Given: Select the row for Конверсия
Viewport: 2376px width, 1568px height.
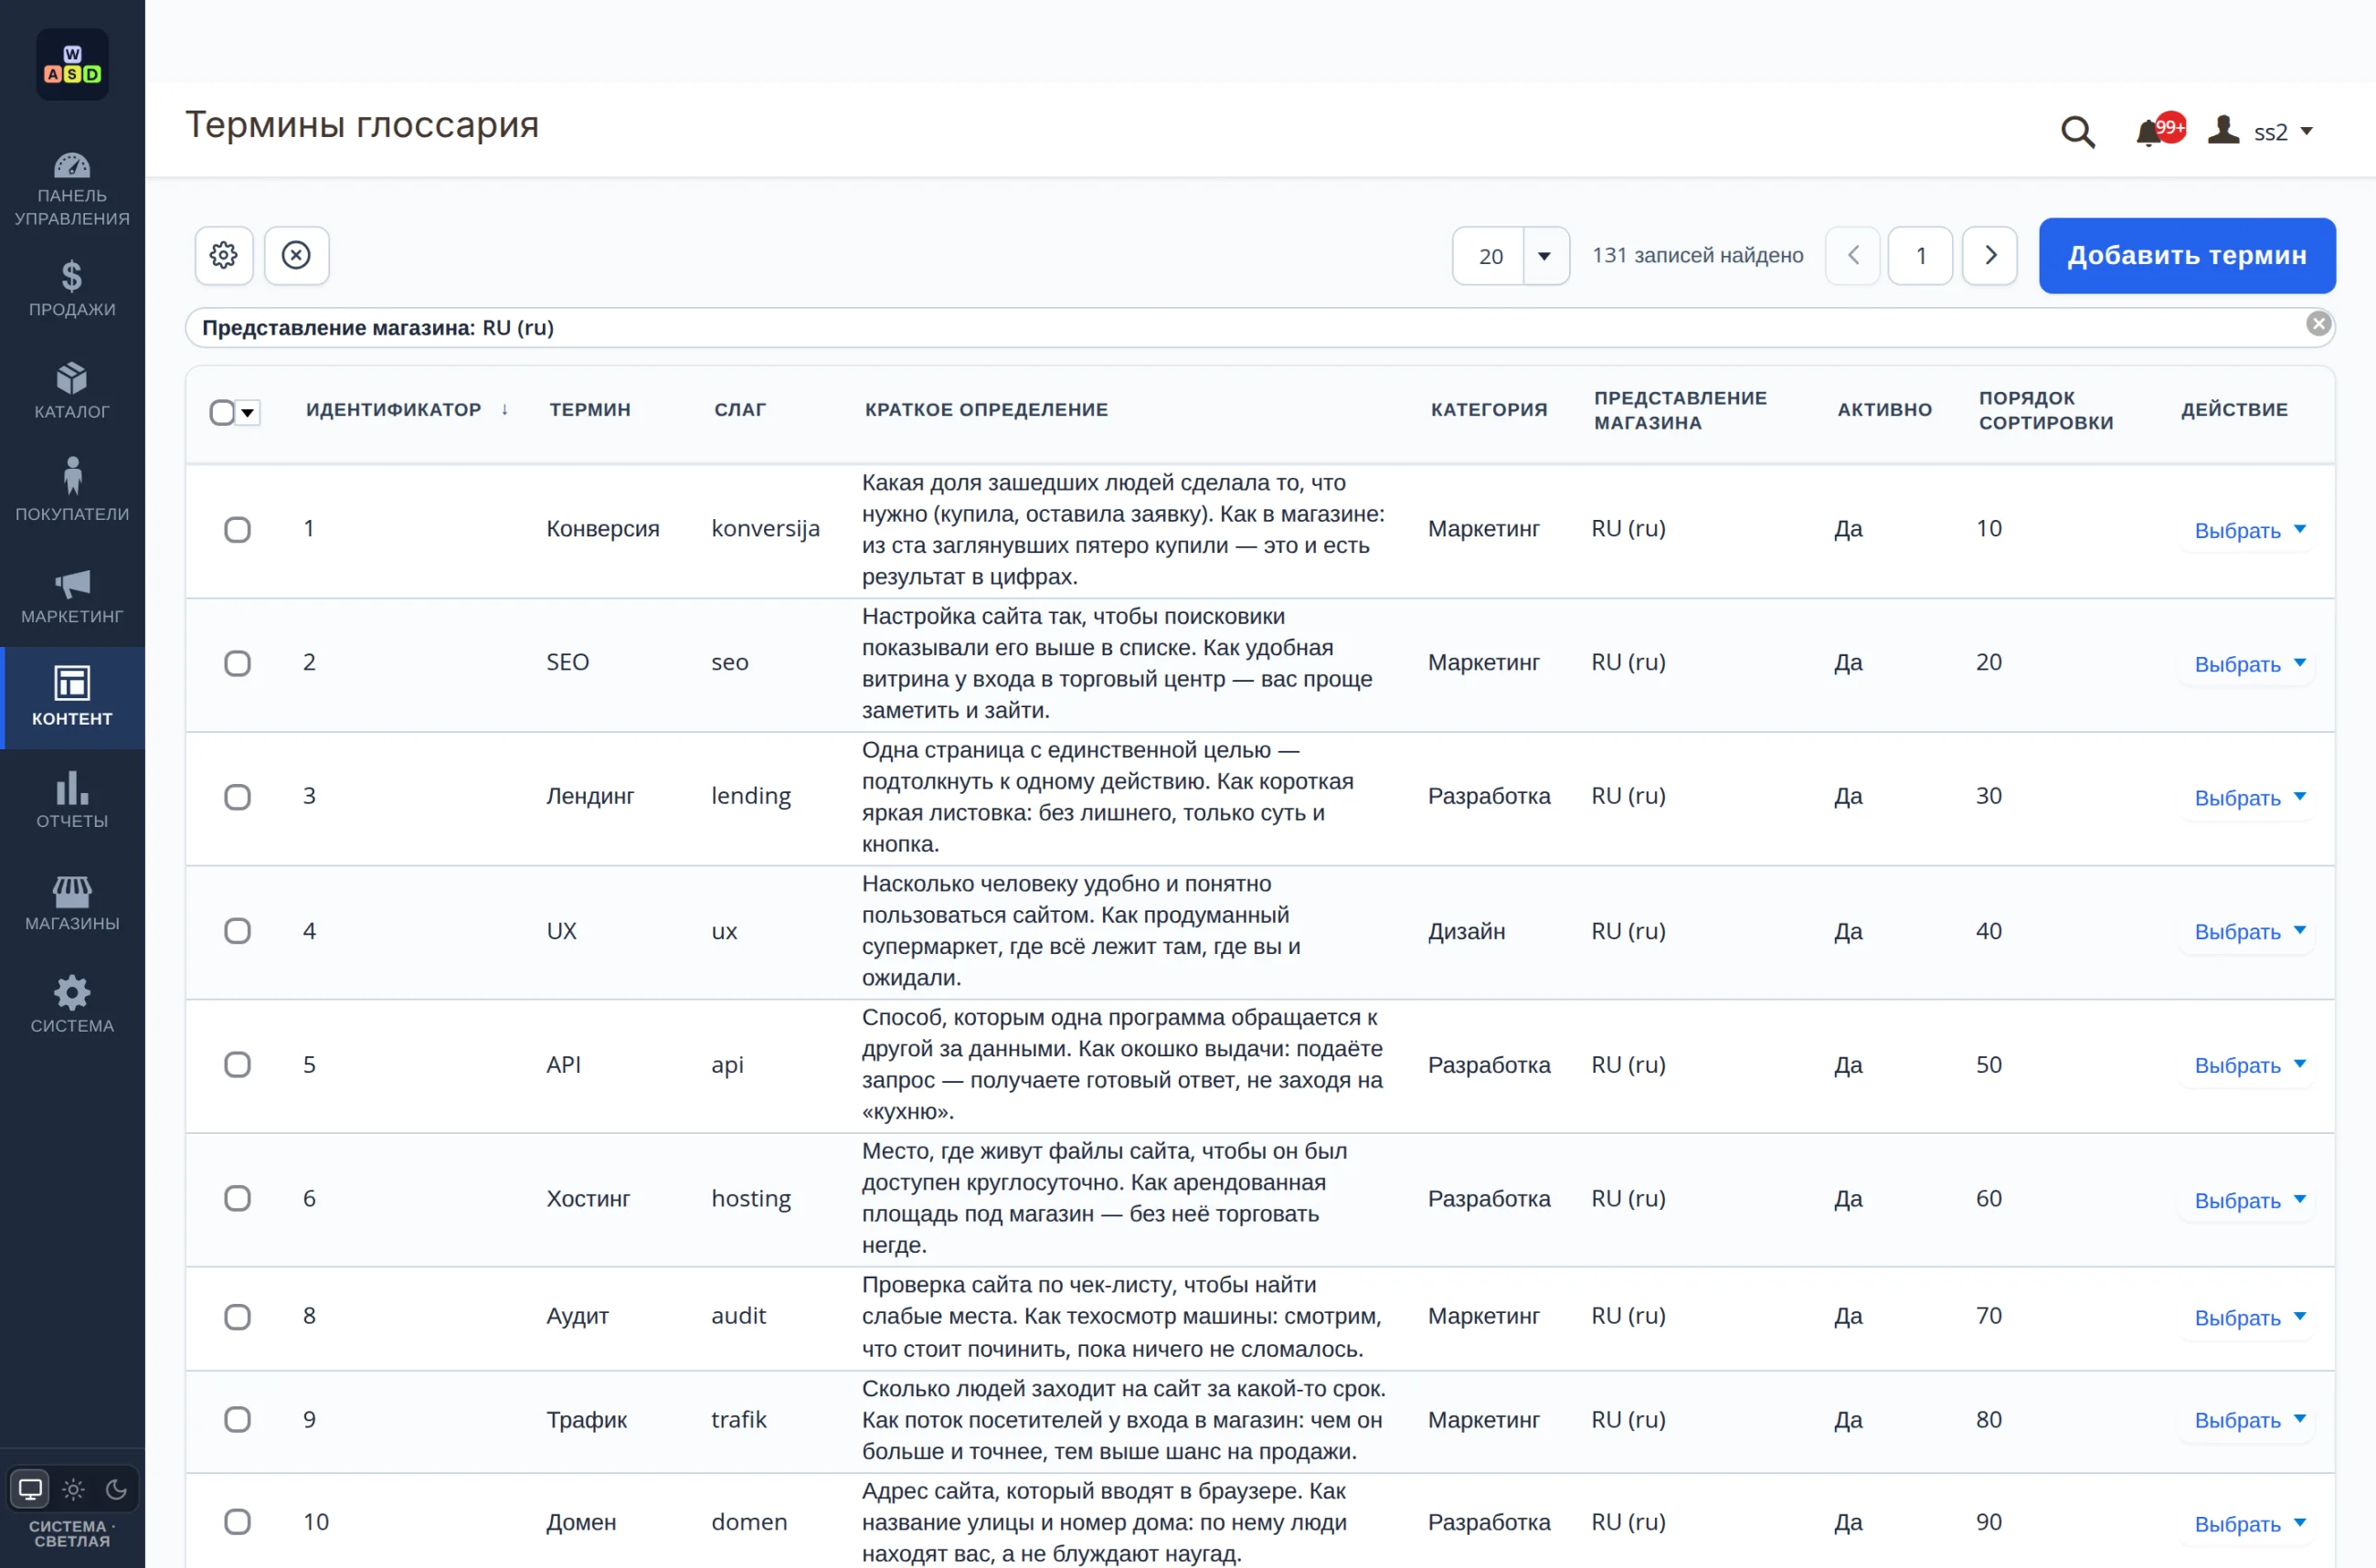Looking at the screenshot, I should (237, 529).
